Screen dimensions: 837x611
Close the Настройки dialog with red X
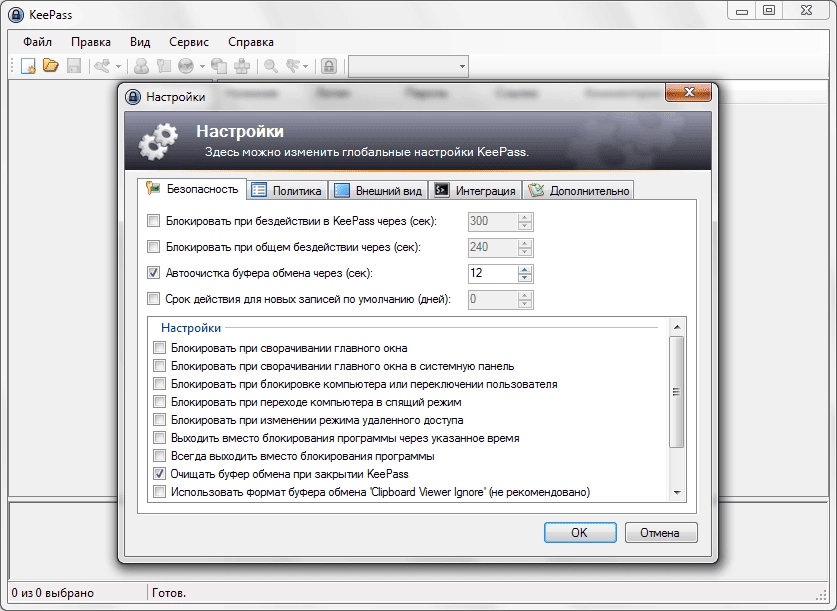(689, 92)
